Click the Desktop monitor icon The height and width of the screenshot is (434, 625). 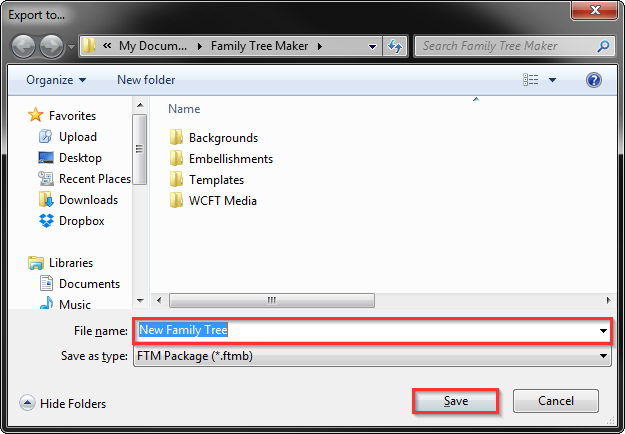click(46, 158)
